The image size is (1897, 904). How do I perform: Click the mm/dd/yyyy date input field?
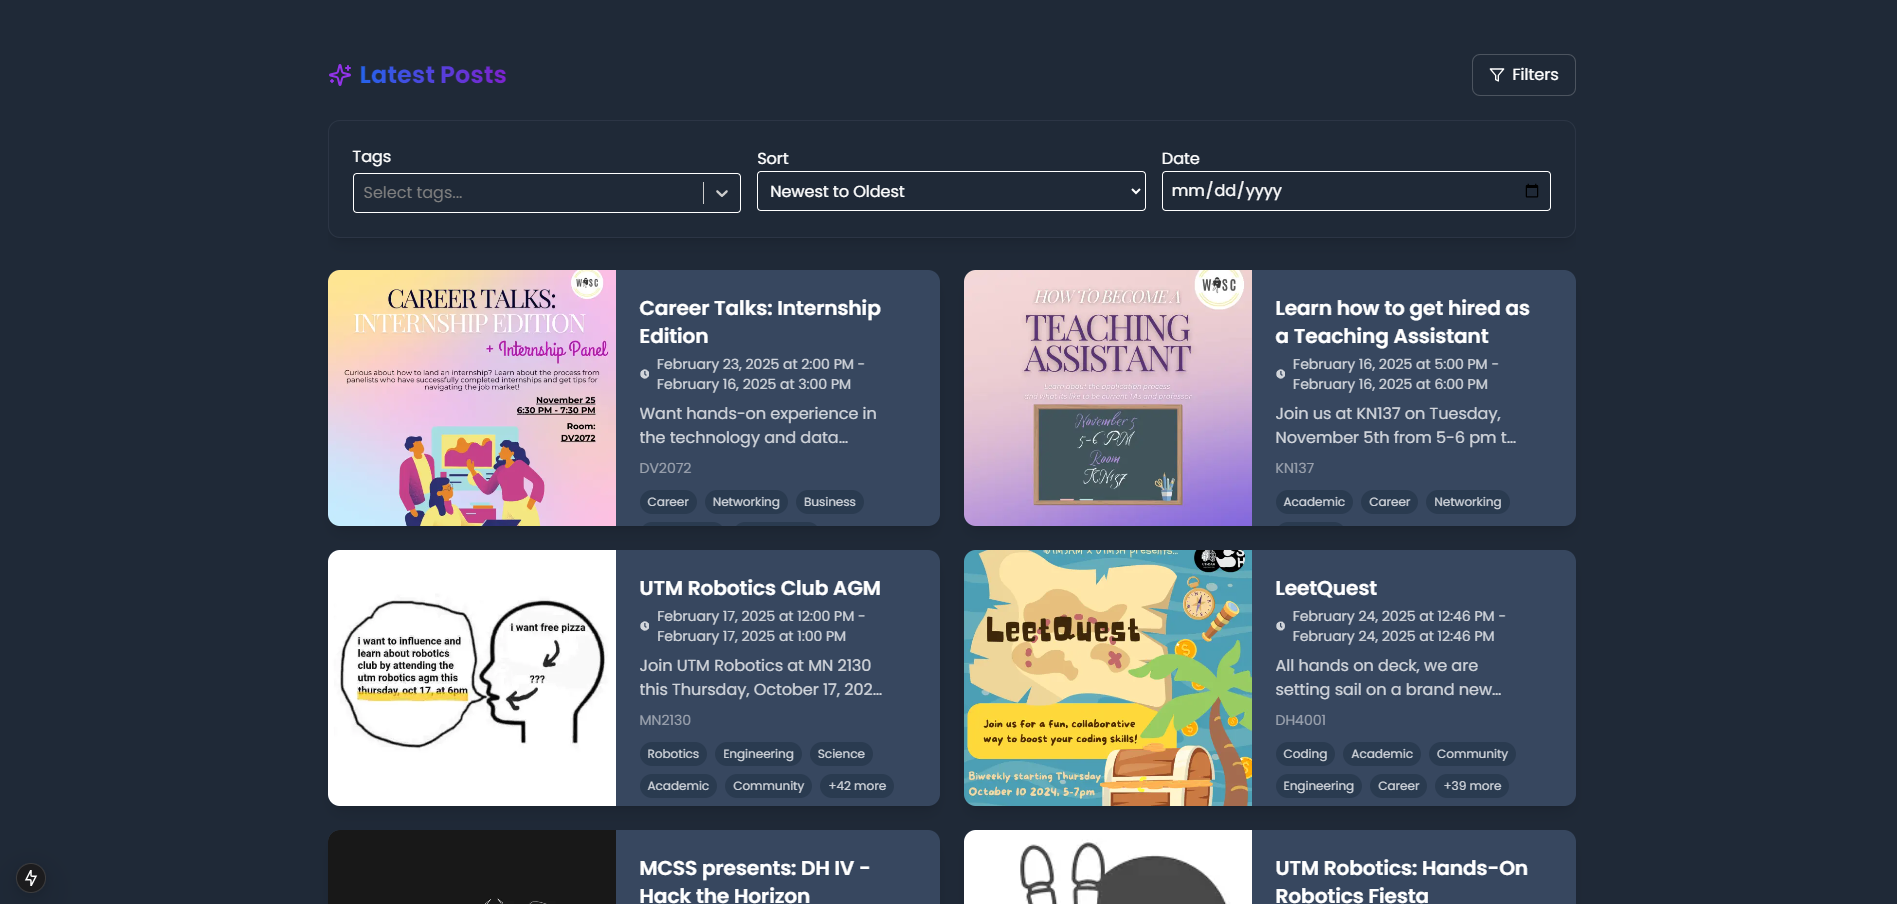coord(1356,191)
